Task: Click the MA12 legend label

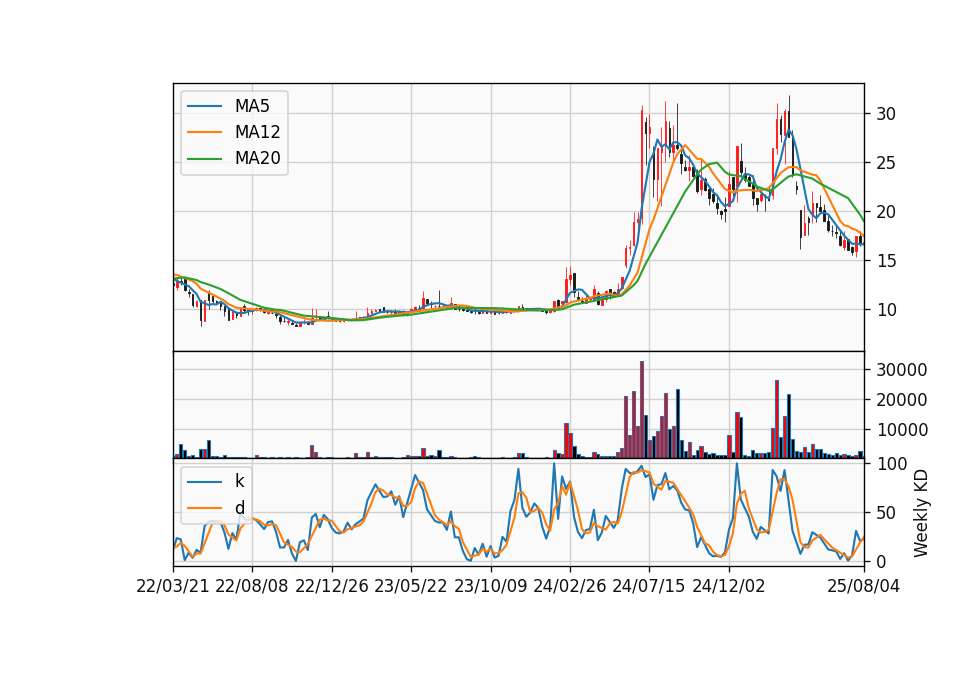Action: 257,132
